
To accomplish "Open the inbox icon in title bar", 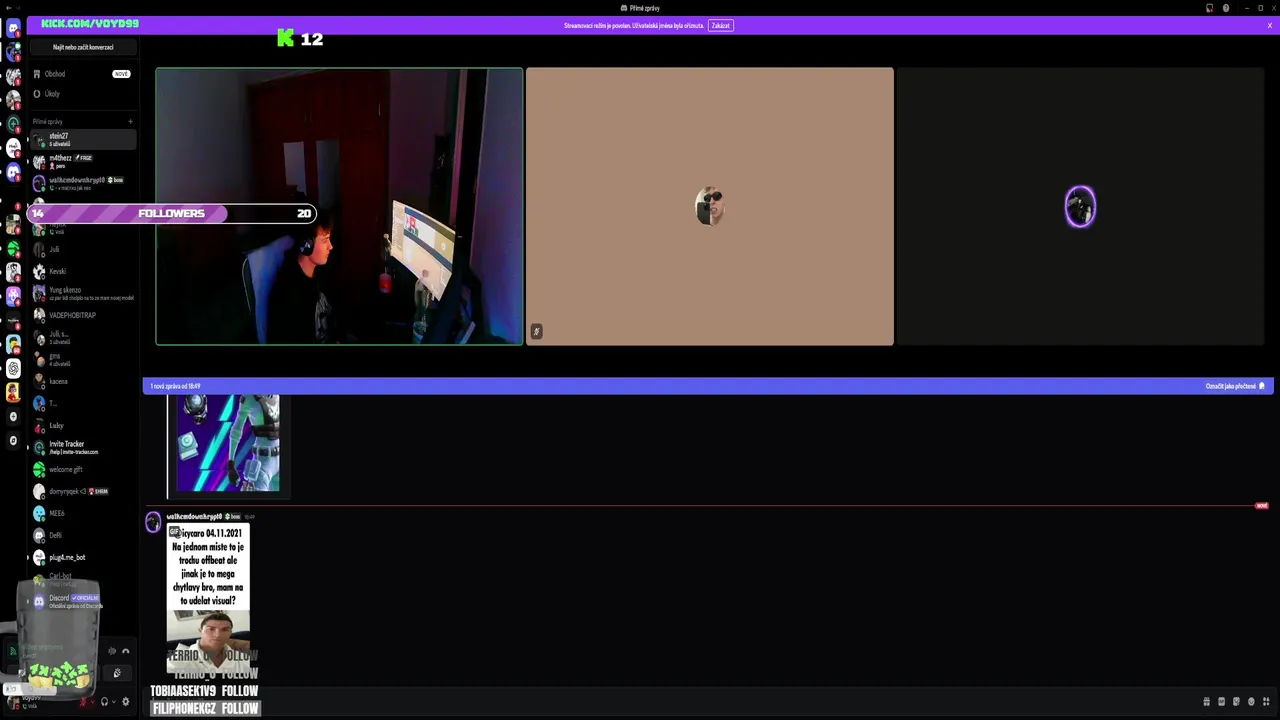I will 1209,8.
